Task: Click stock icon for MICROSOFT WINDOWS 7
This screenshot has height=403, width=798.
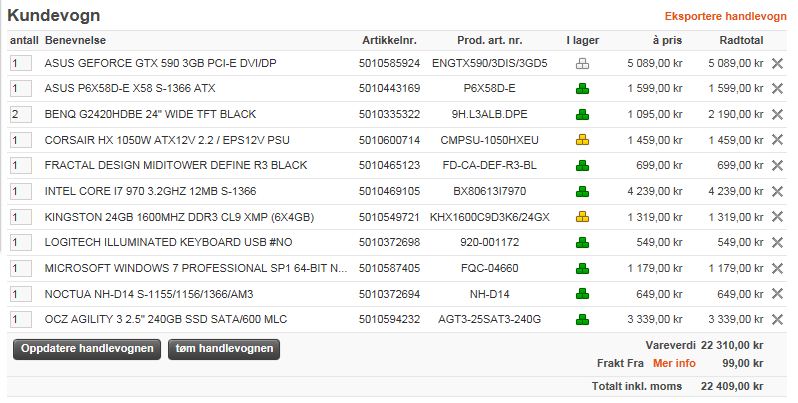Action: [582, 268]
